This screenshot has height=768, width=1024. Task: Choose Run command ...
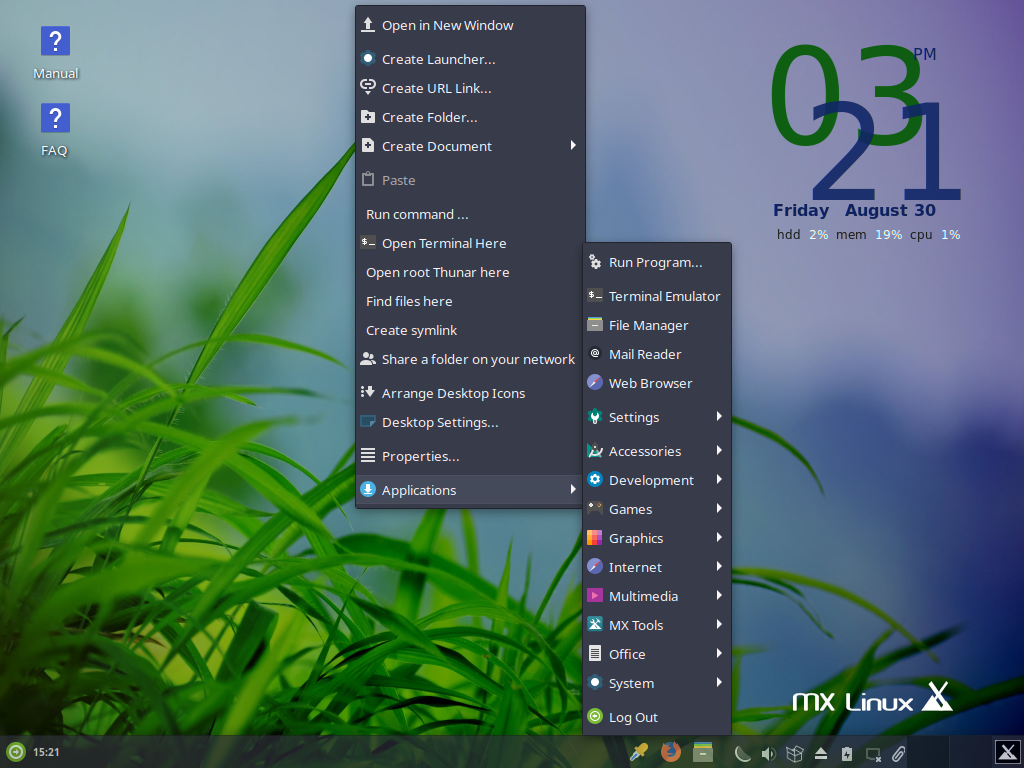tap(470, 214)
